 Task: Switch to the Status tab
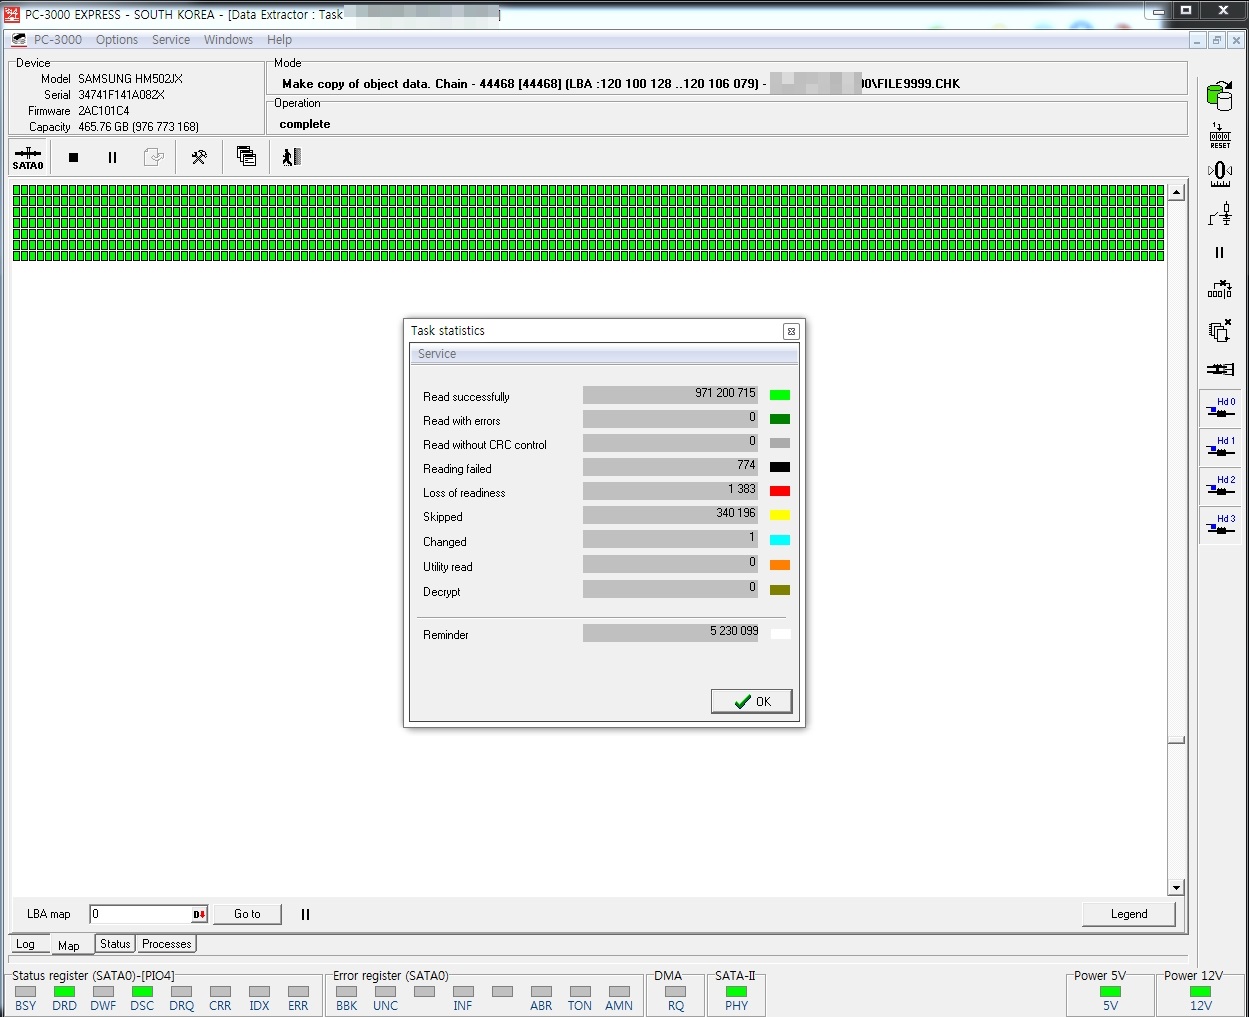tap(115, 944)
